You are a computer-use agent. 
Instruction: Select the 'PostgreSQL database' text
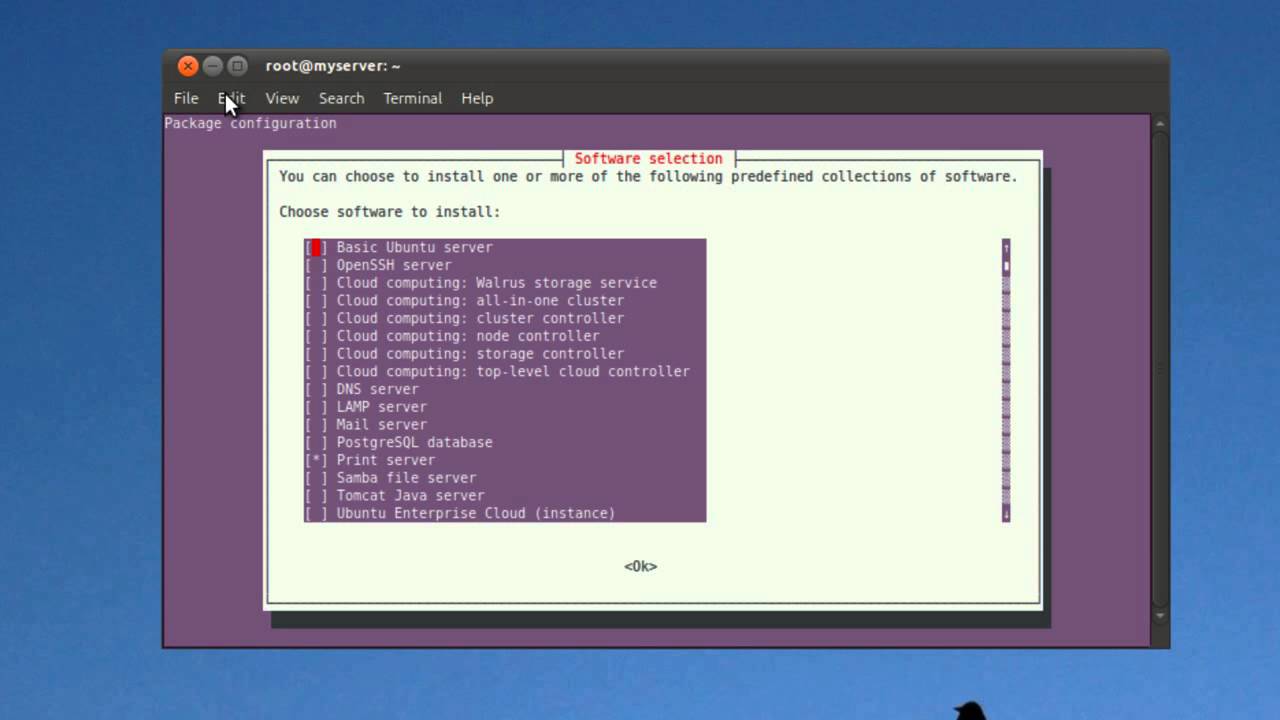[x=415, y=442]
